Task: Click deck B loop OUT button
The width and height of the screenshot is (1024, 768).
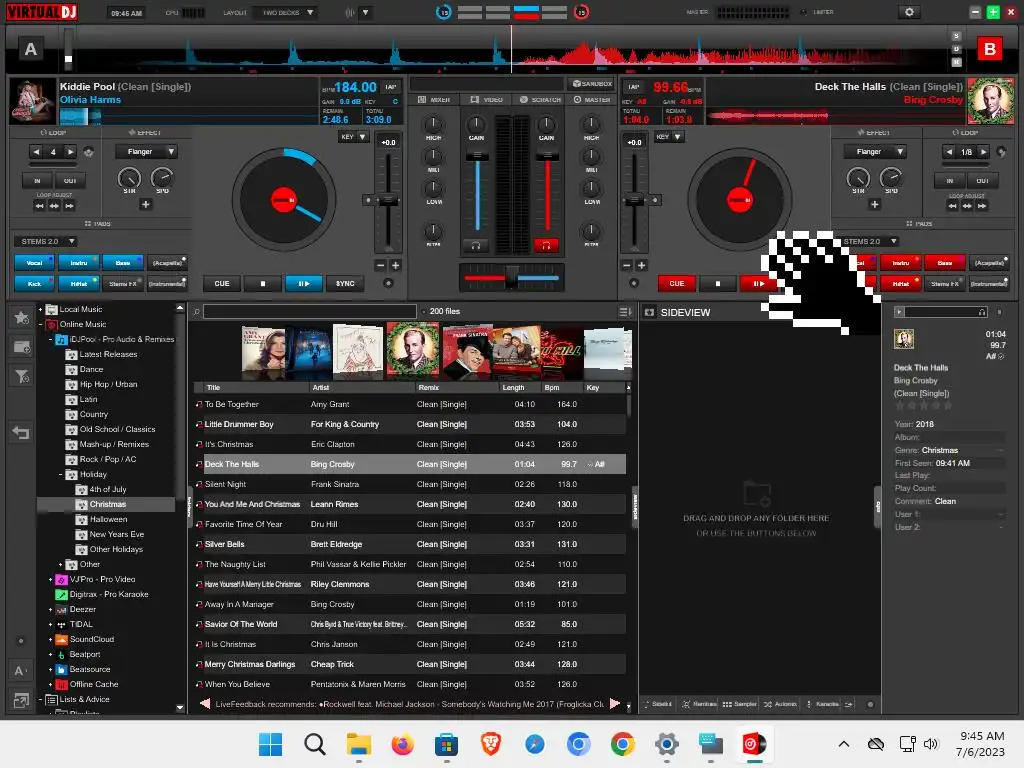Action: tap(982, 181)
